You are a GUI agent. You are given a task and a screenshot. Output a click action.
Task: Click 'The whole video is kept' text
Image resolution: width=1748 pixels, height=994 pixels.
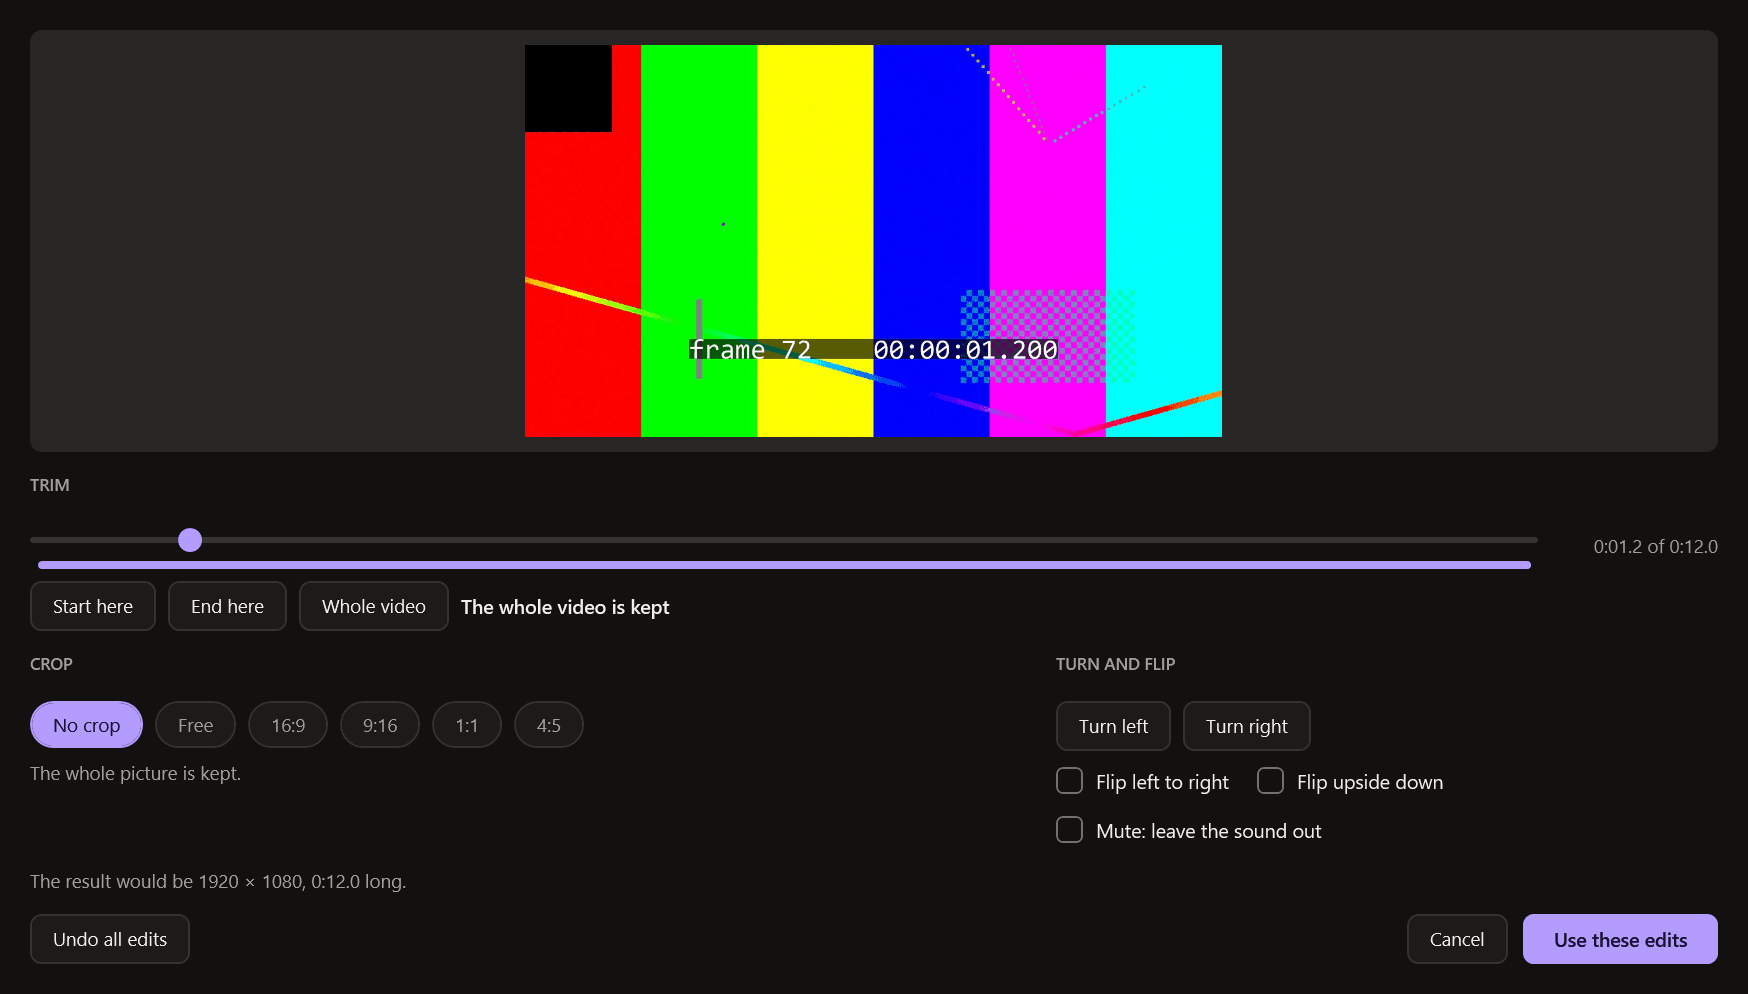pos(565,607)
